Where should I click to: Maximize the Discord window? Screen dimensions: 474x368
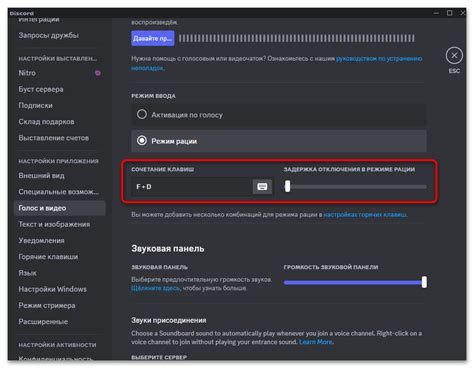click(x=450, y=13)
